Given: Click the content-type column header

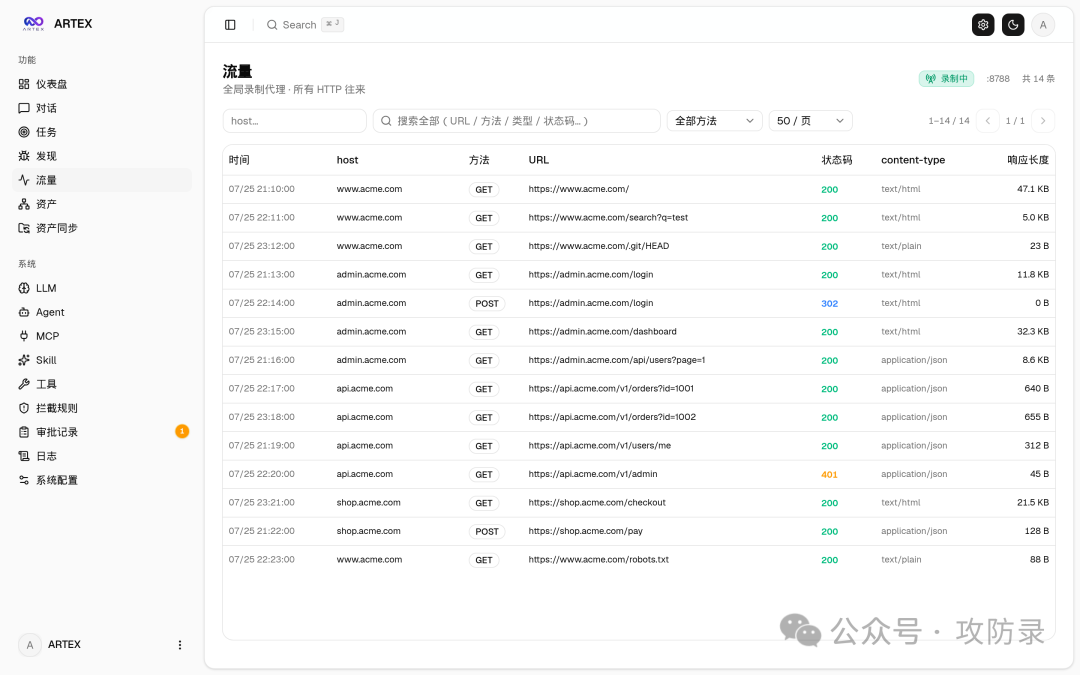Looking at the screenshot, I should (913, 160).
